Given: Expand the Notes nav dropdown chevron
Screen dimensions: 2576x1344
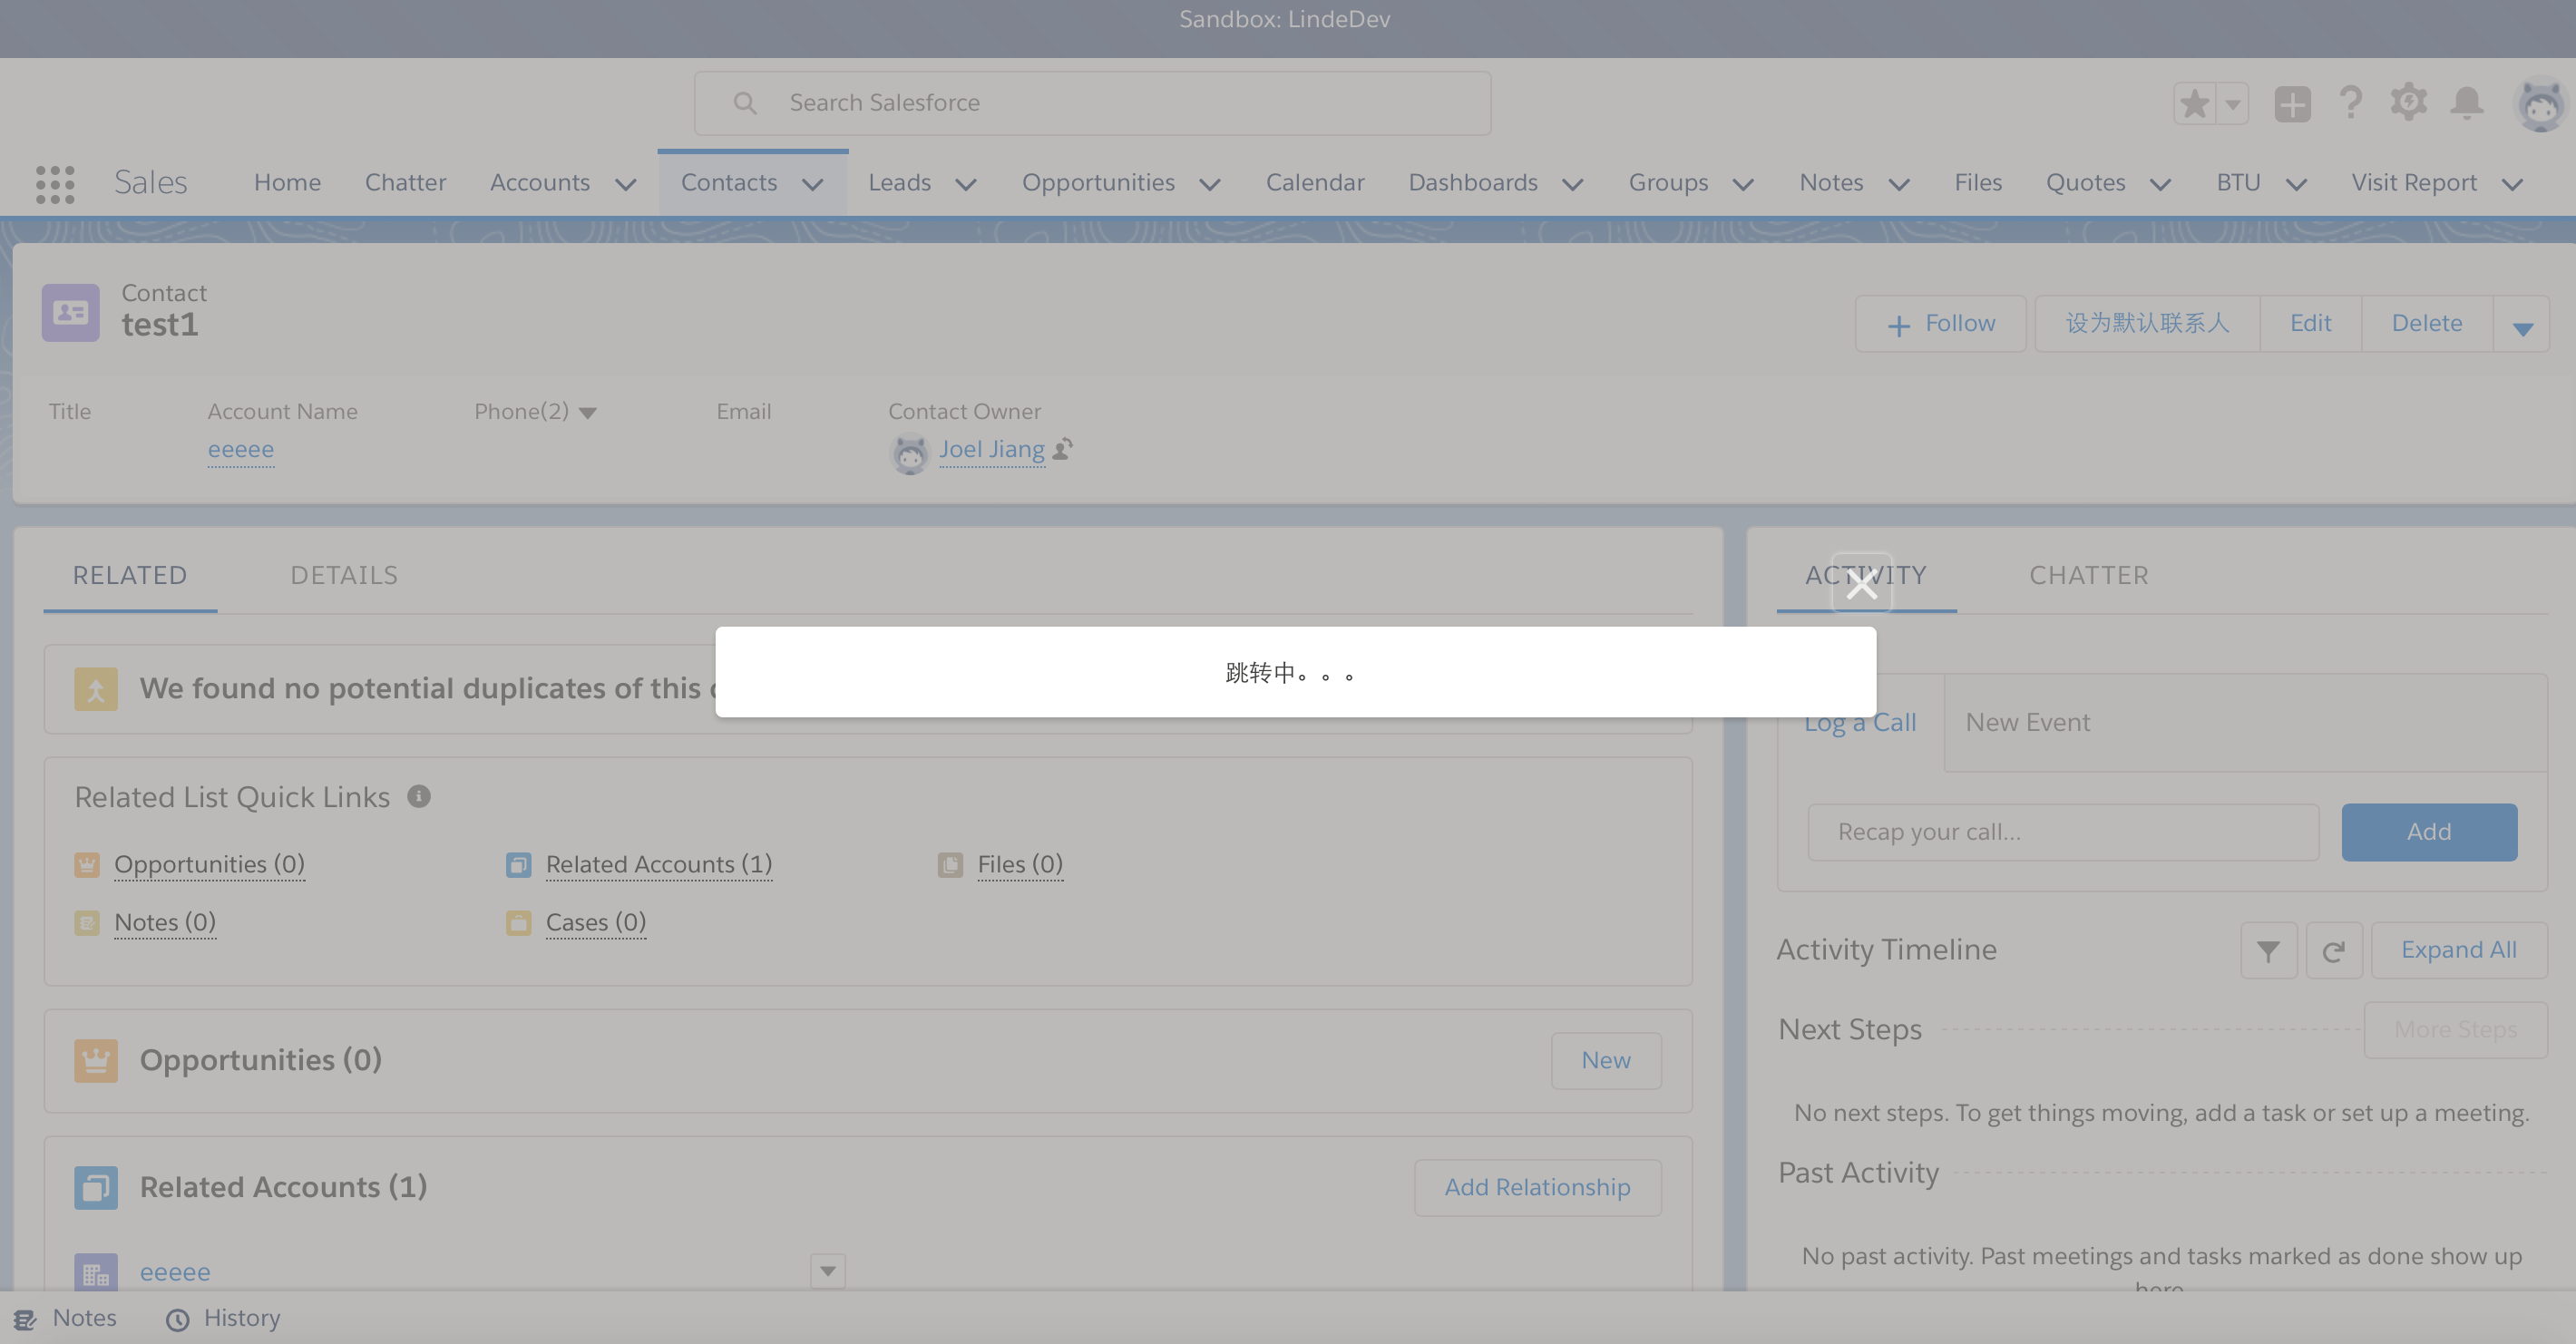Looking at the screenshot, I should tap(1899, 184).
